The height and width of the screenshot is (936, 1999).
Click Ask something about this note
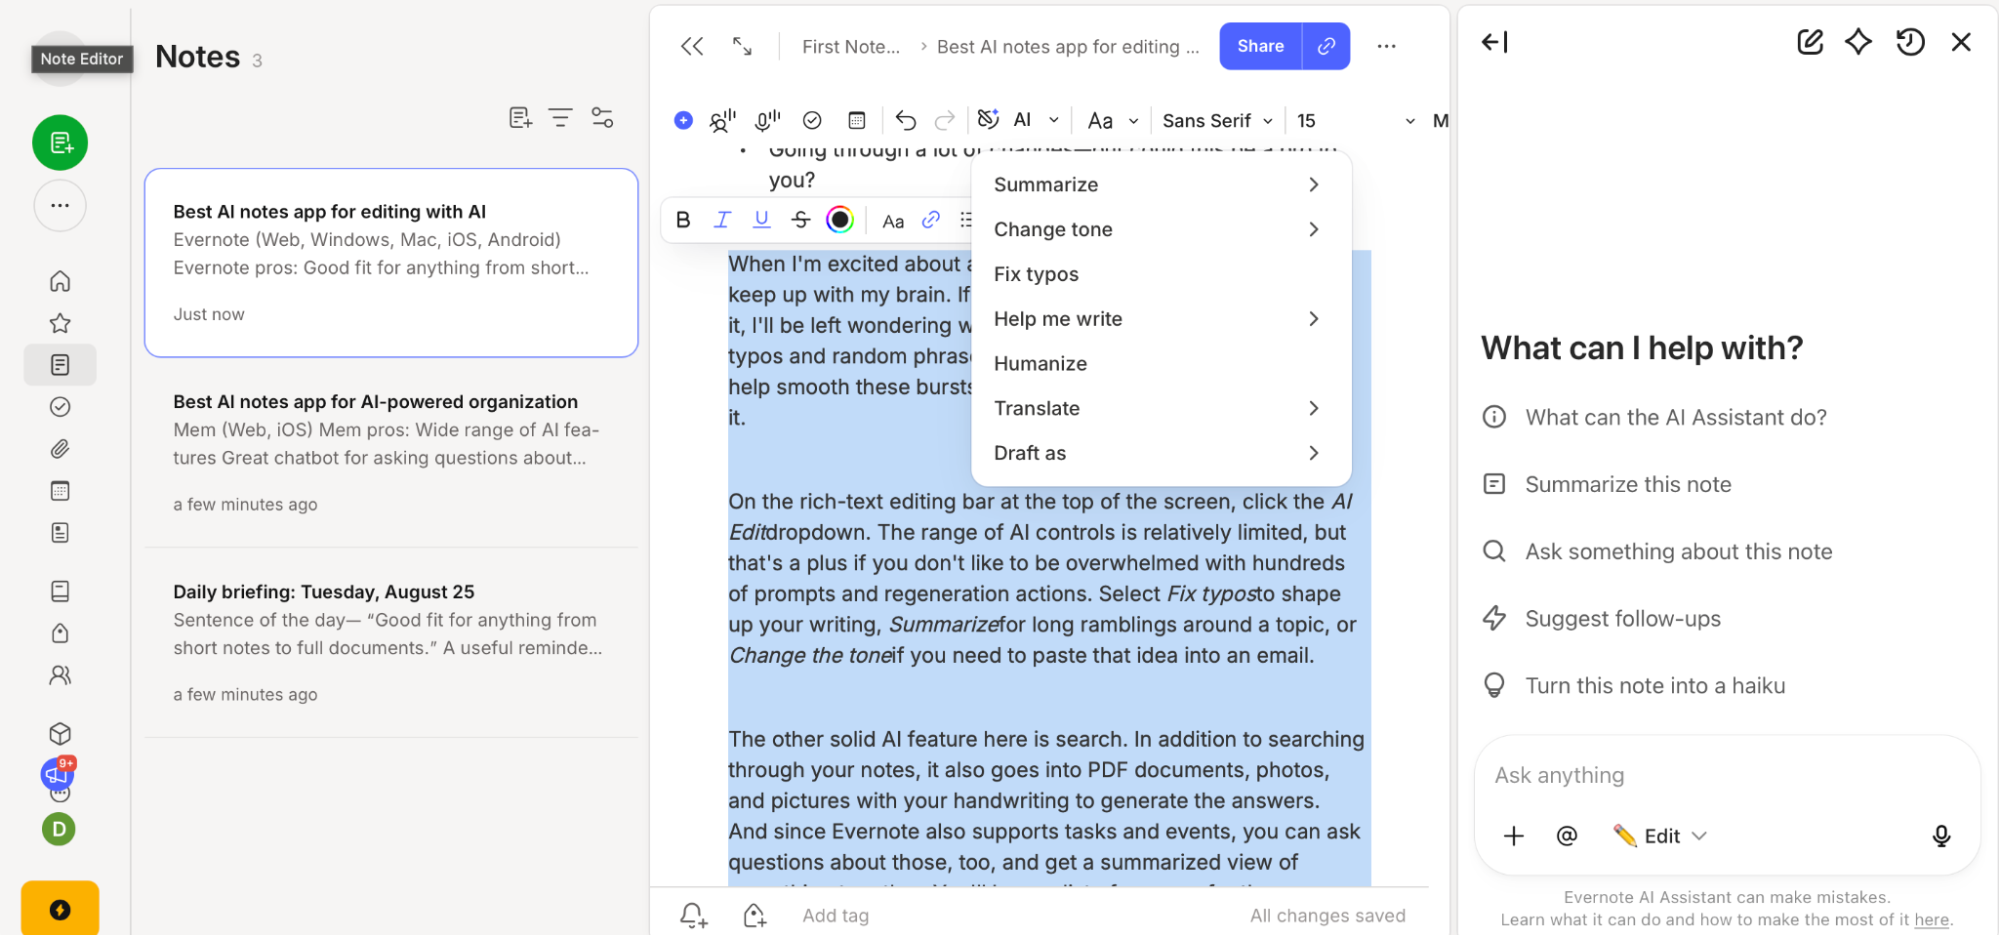1657,551
